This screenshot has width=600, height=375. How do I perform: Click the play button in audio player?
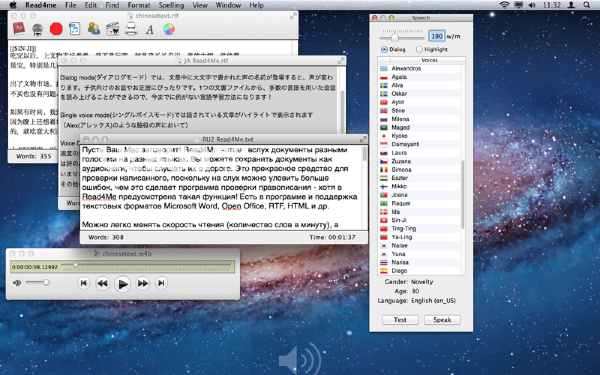122,284
